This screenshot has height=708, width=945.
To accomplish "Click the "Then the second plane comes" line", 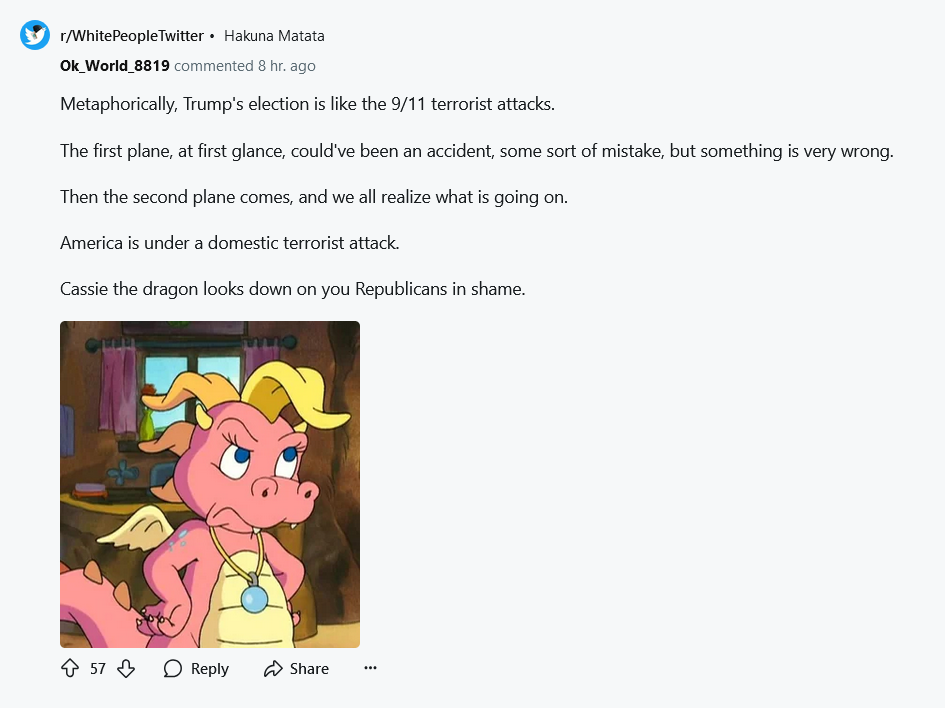I will (313, 197).
